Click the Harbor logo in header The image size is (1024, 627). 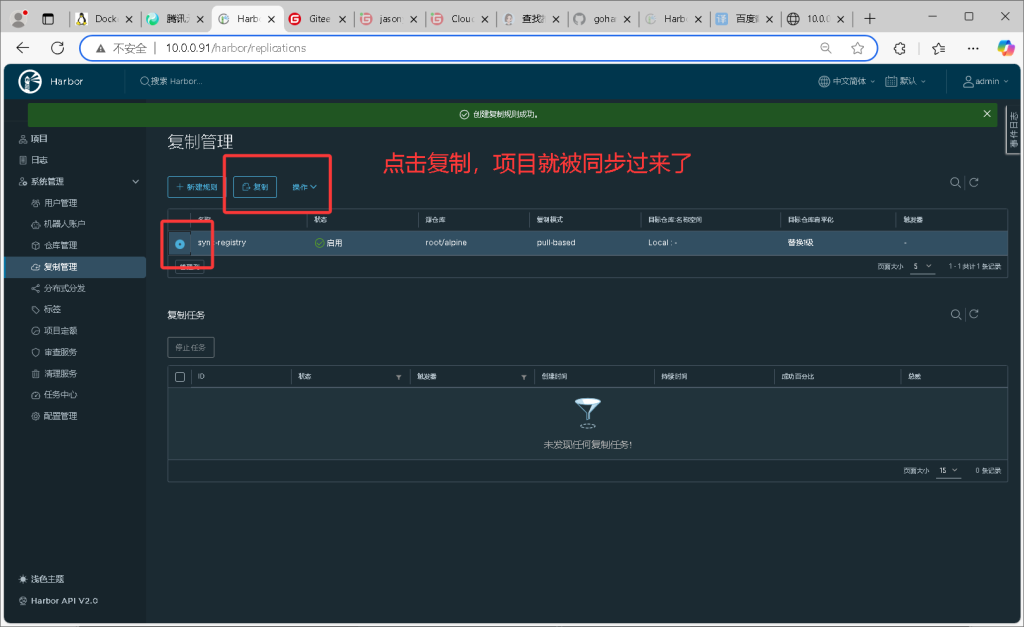pyautogui.click(x=29, y=81)
